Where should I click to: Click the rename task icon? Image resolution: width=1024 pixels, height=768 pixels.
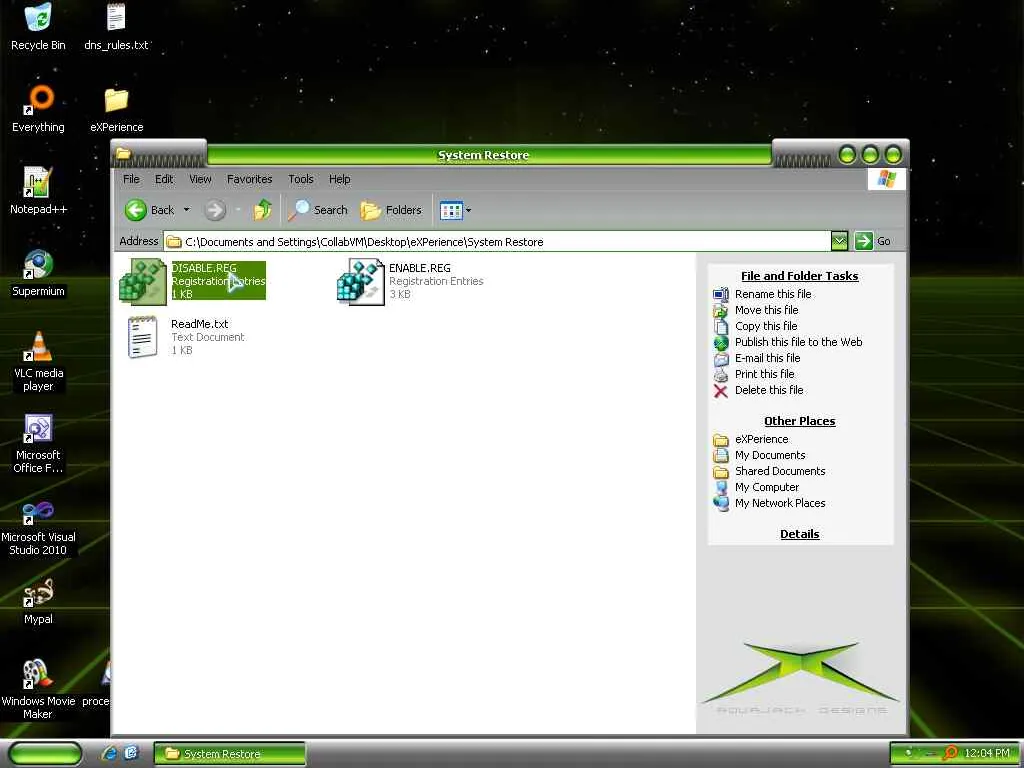click(721, 295)
